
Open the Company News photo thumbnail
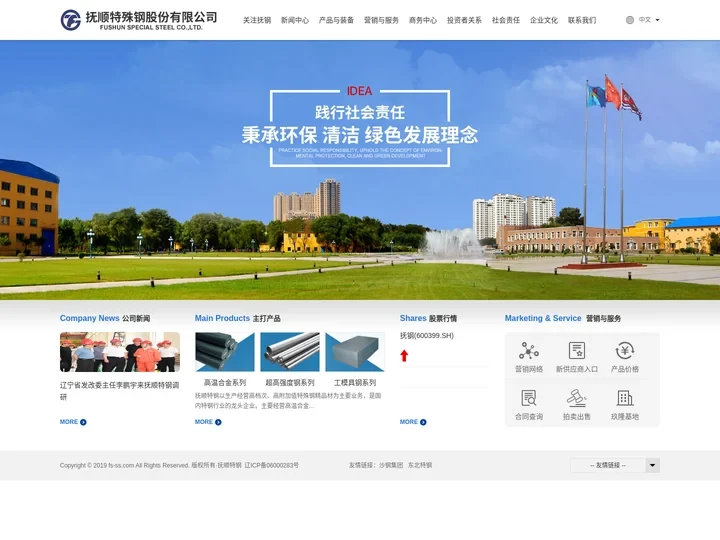pos(120,352)
